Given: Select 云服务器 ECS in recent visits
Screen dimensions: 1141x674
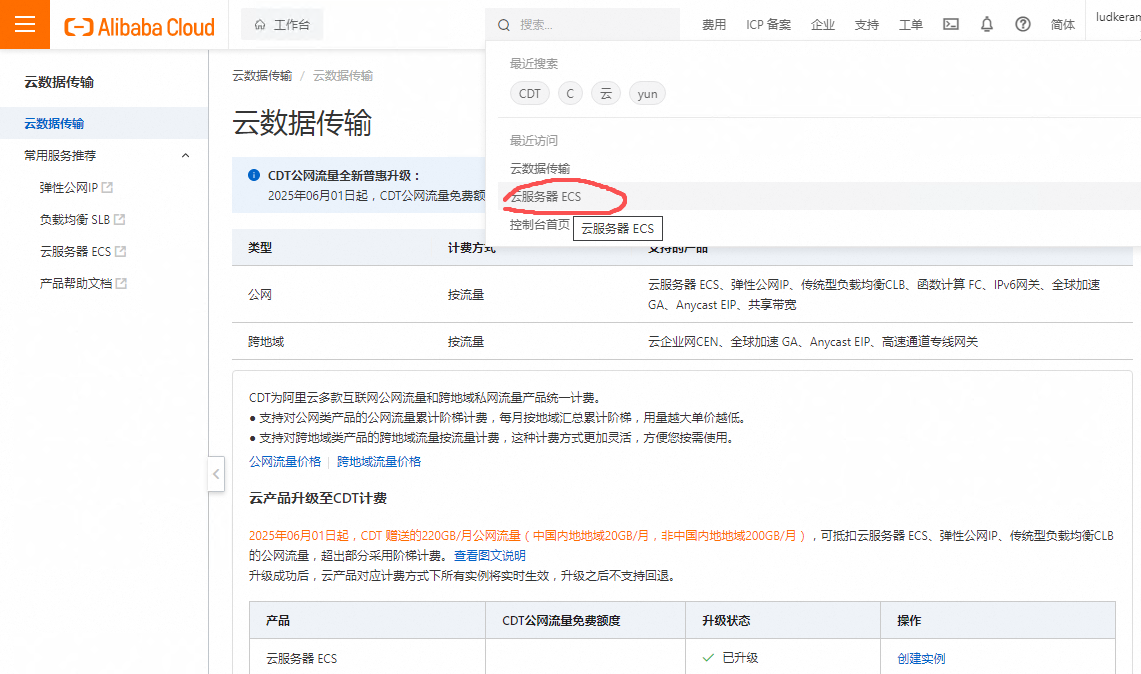Looking at the screenshot, I should (x=546, y=197).
